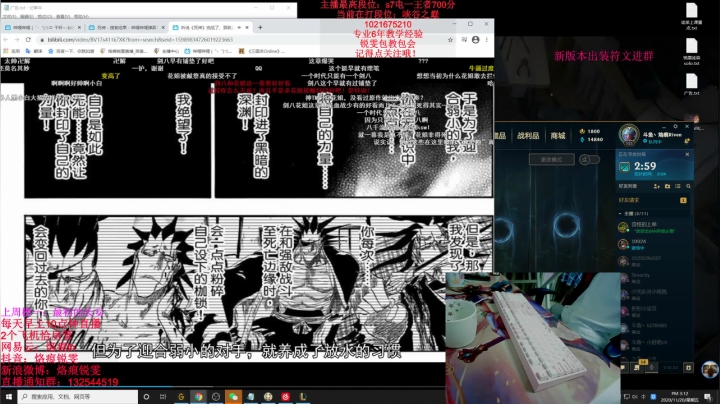The width and height of the screenshot is (720, 404).
Task: Open the Chrome three-dot menu
Action: coord(487,40)
